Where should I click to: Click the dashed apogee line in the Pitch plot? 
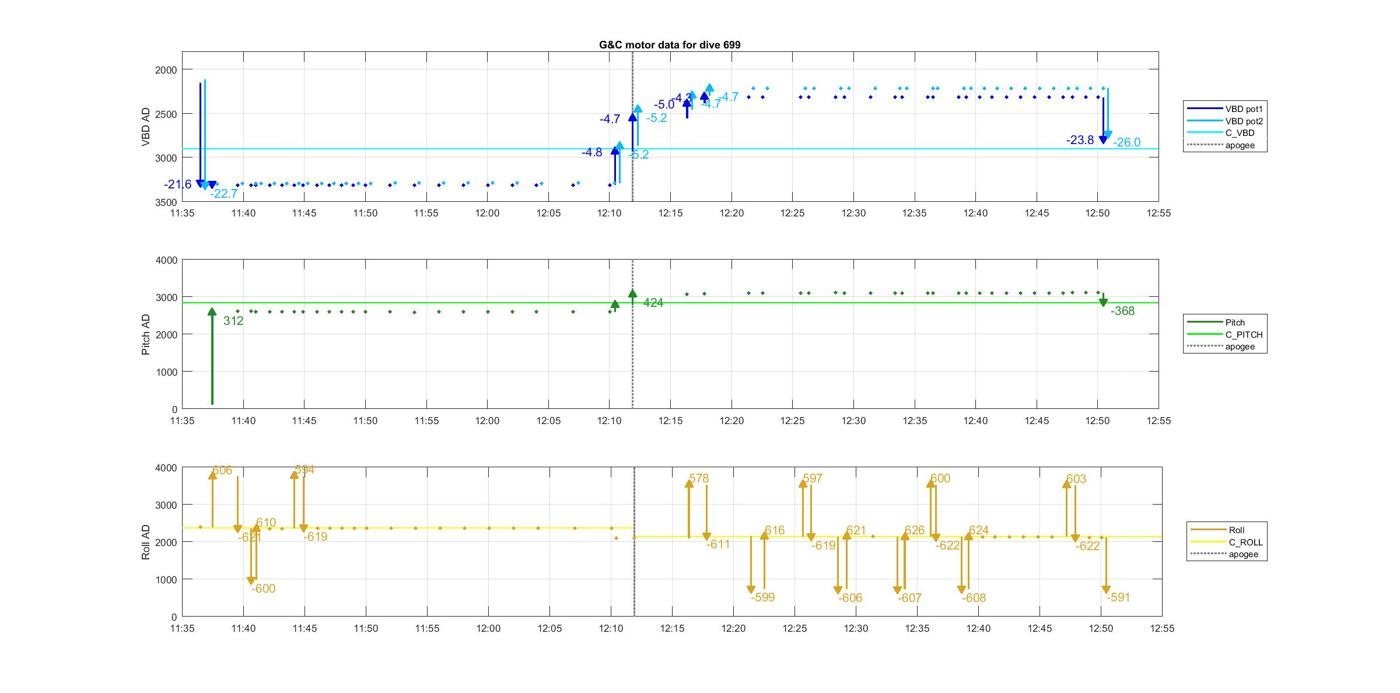(633, 335)
